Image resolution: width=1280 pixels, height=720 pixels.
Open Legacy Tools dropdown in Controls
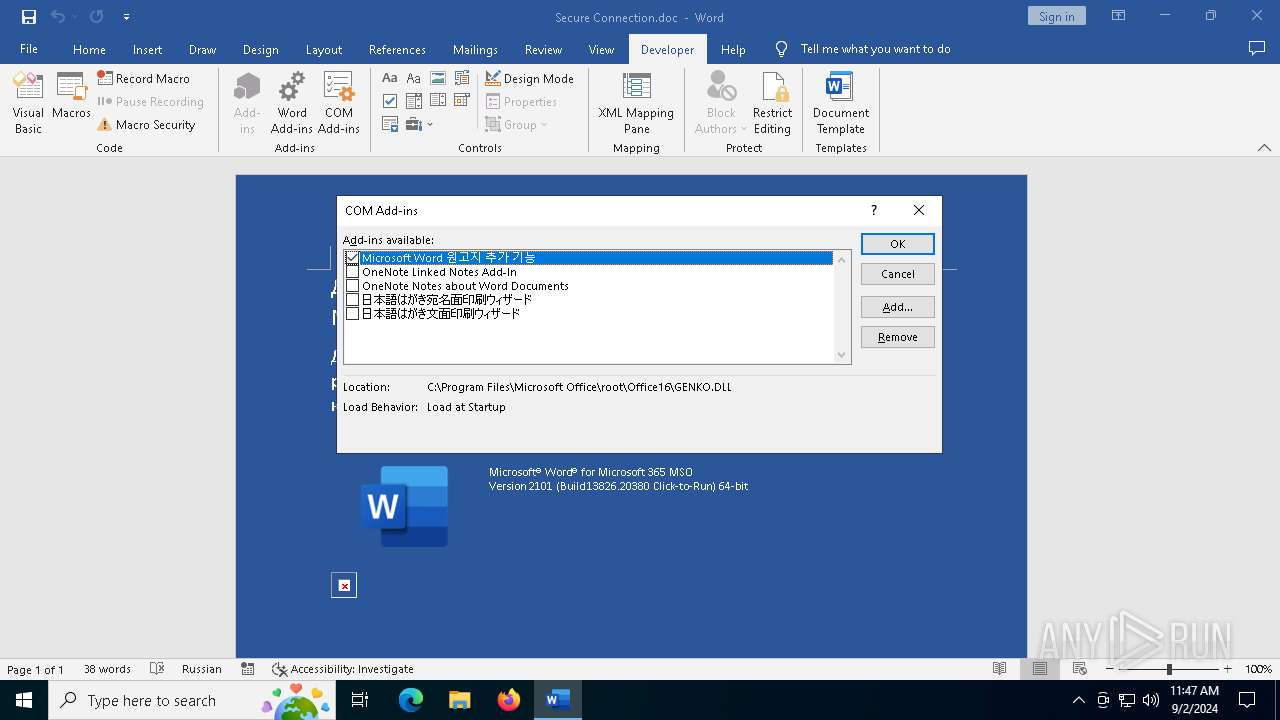[x=420, y=125]
